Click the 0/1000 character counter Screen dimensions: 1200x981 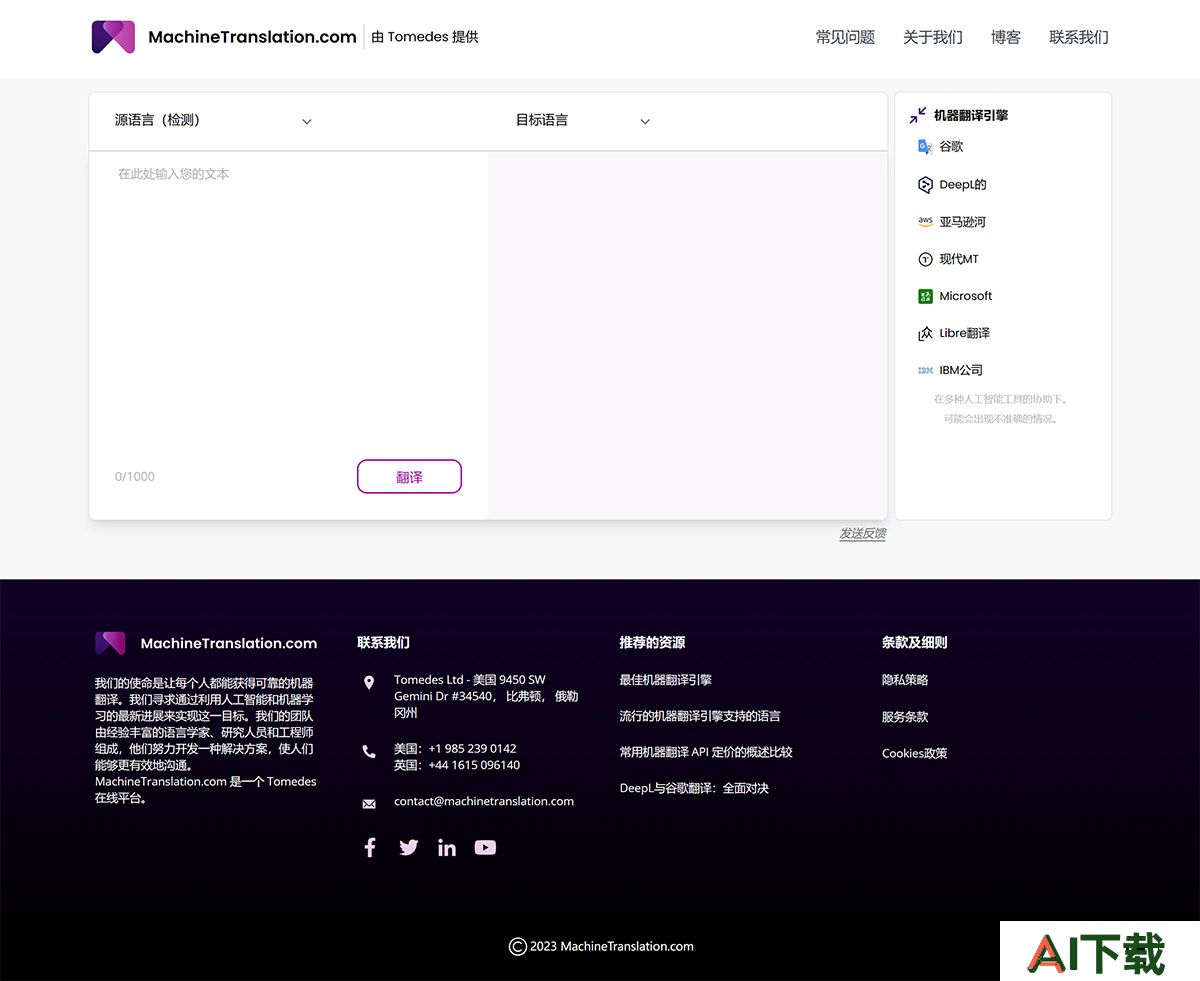tap(135, 477)
